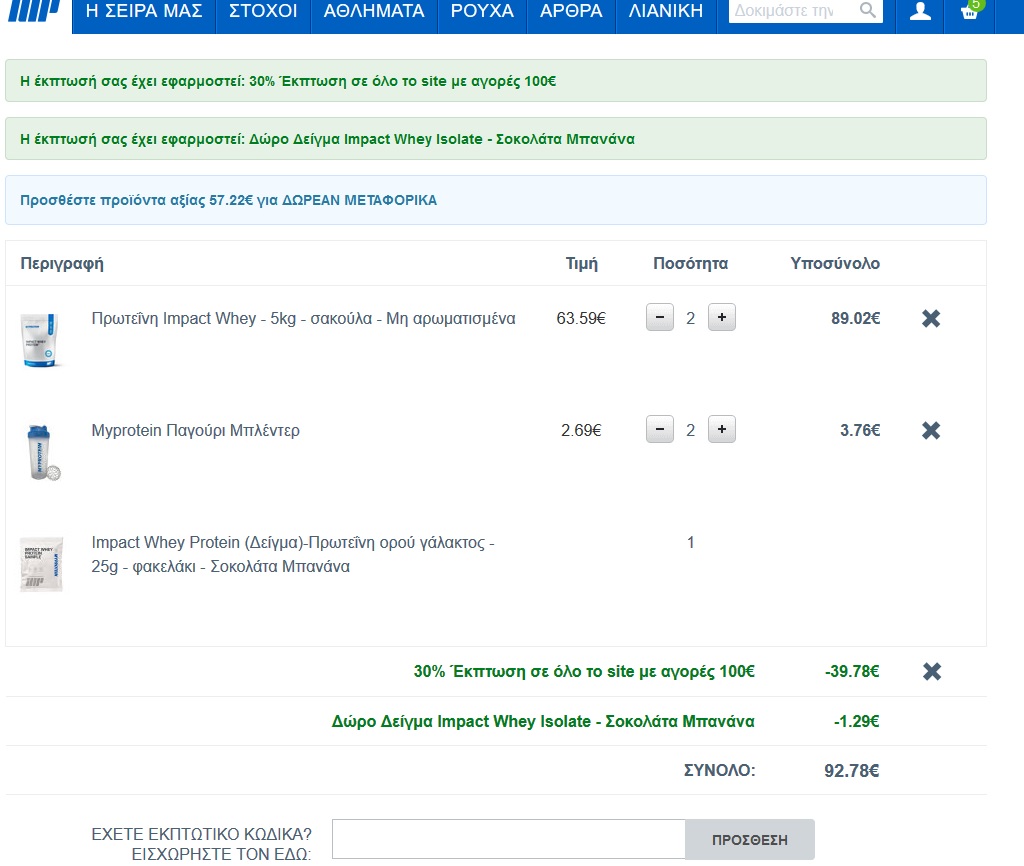Open the ΑΘΛΗΜΑΤΑ menu
1024x866 pixels.
point(374,11)
